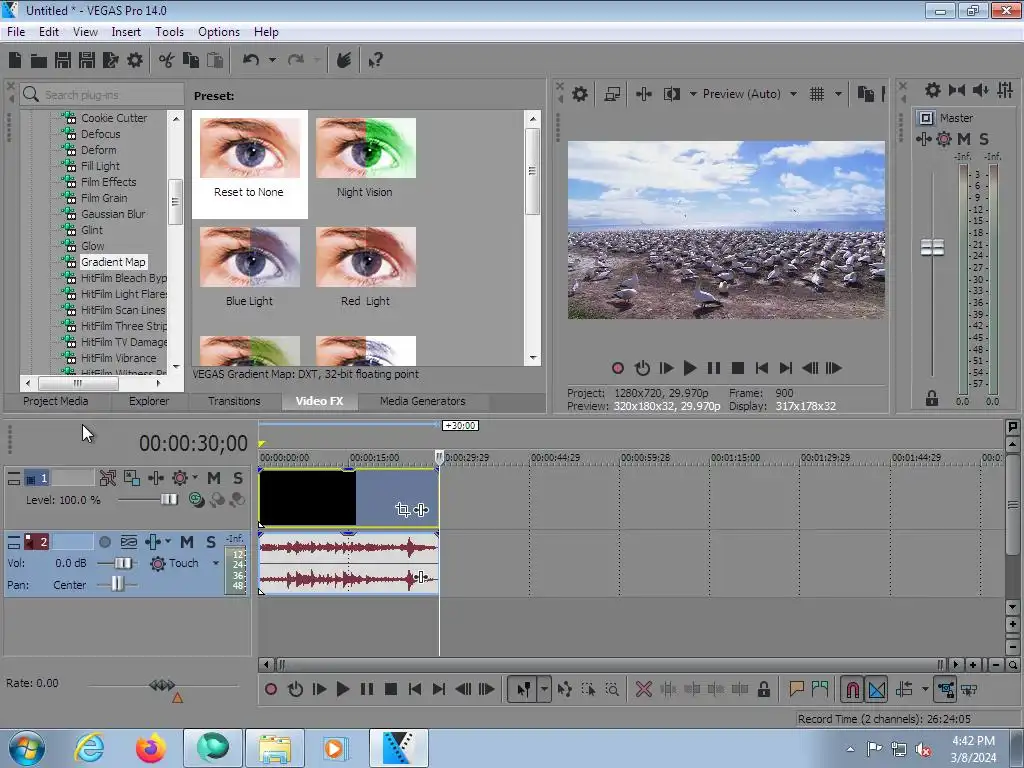Select the Gaussian Blur plug-in
The image size is (1024, 768).
tap(113, 214)
